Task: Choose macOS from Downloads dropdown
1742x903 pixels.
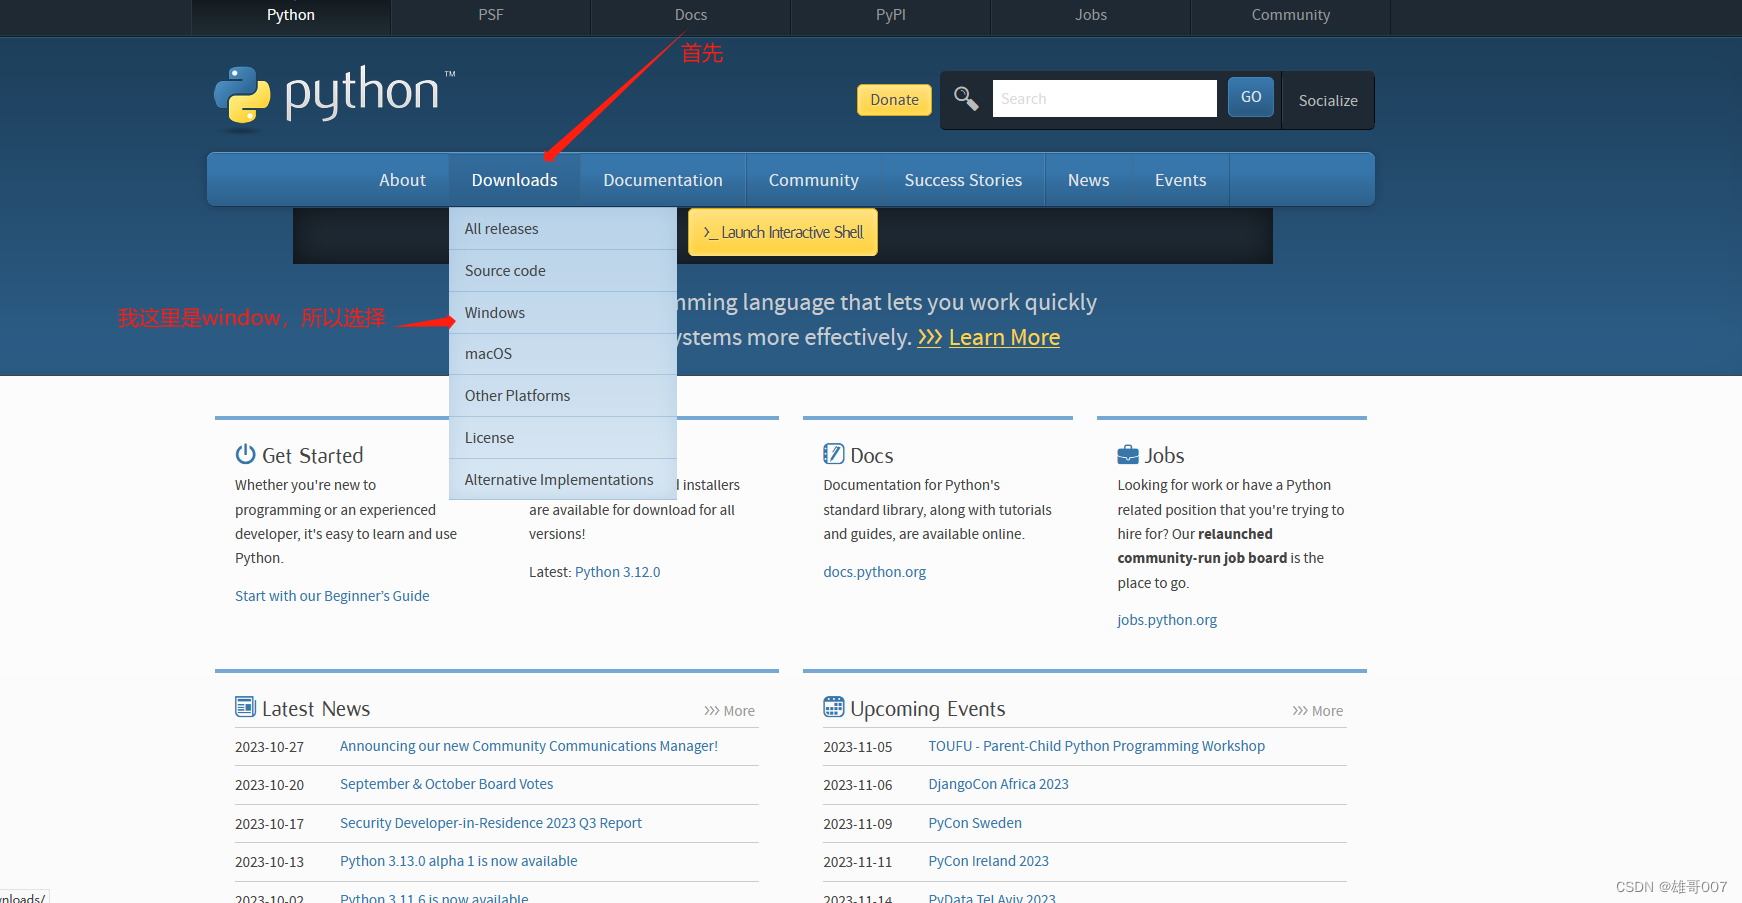Action: 563,354
